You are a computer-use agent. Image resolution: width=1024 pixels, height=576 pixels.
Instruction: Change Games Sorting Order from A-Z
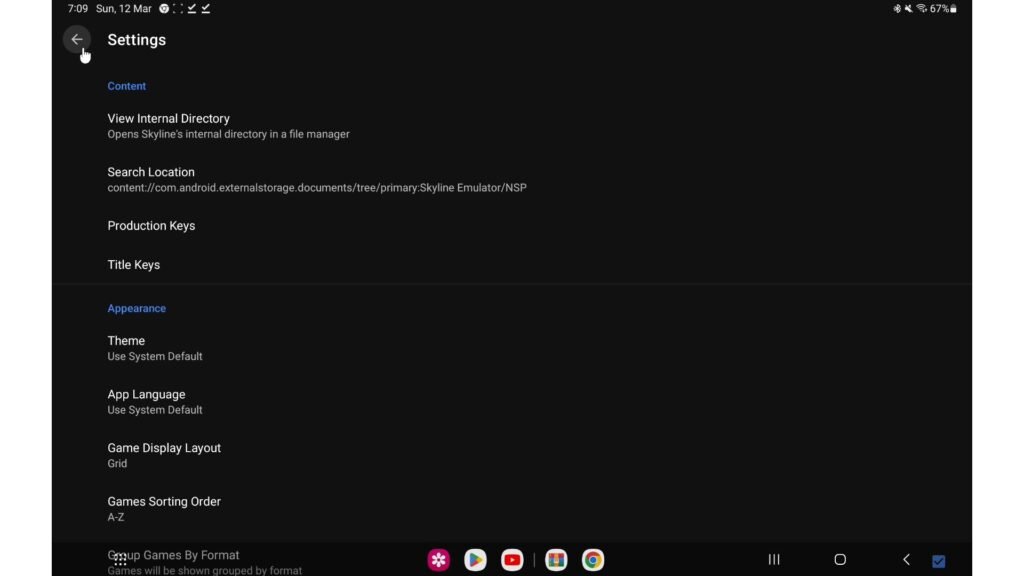click(x=164, y=508)
